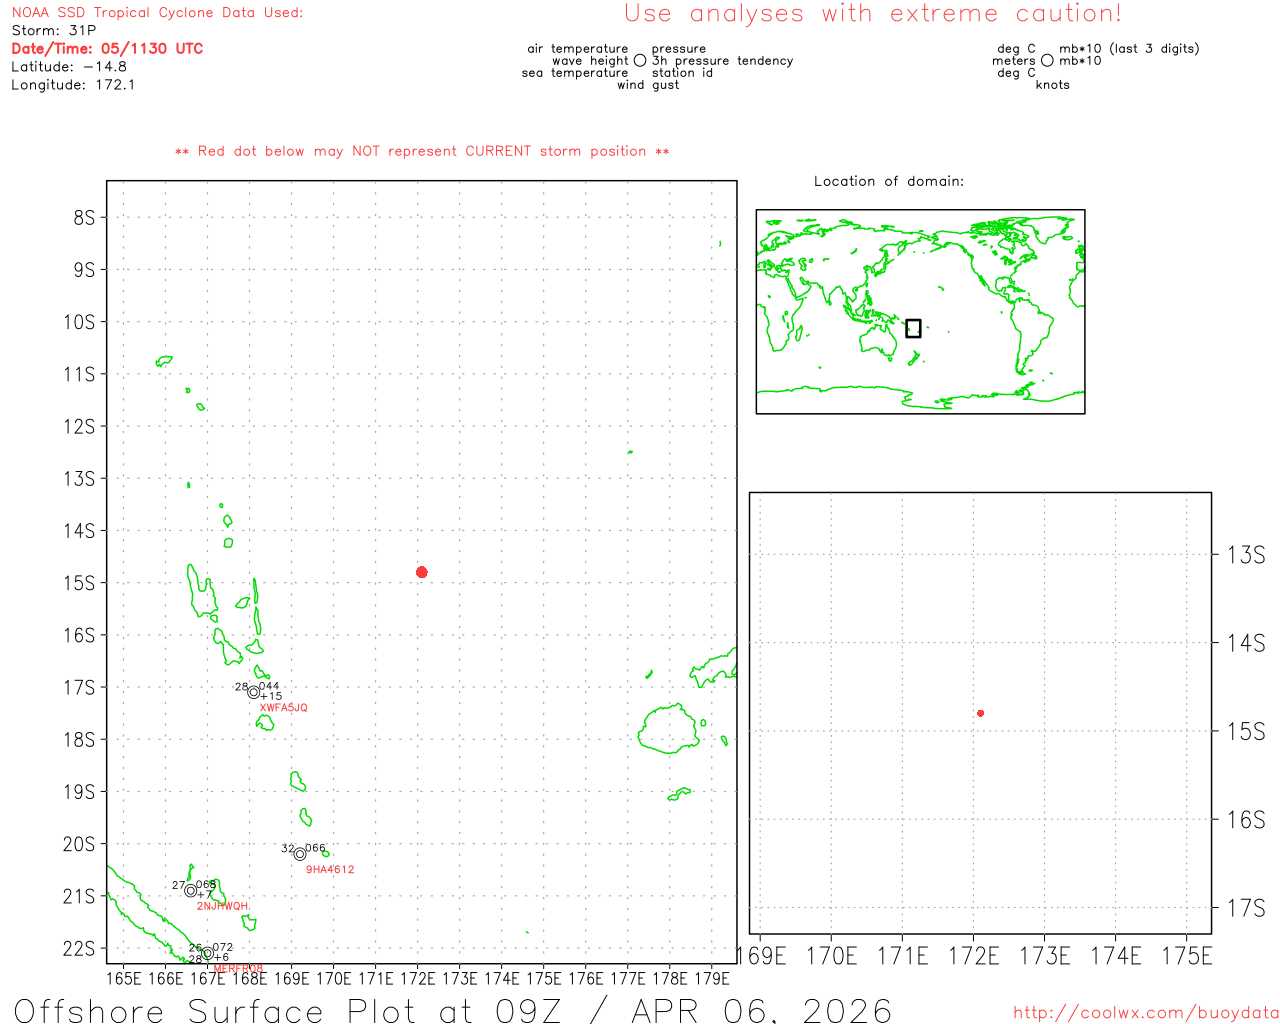This screenshot has height=1024, width=1280.
Task: Click station marker XWFA5JQ circle
Action: coord(254,692)
